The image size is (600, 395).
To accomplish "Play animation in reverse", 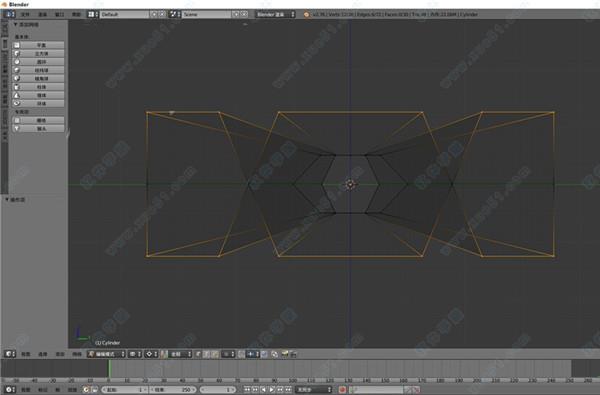I will 264,390.
